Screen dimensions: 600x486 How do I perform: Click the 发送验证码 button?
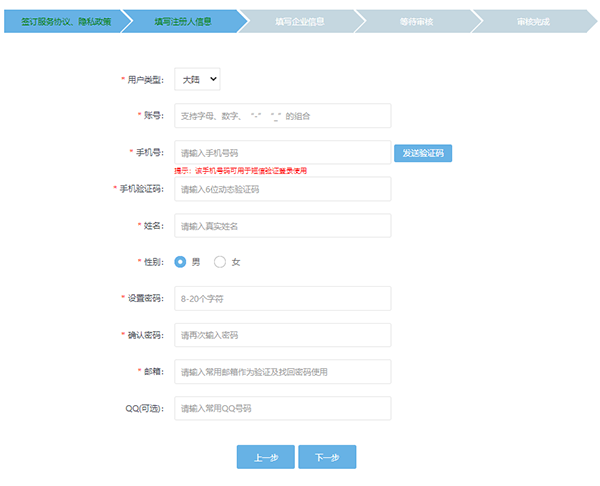coord(423,153)
